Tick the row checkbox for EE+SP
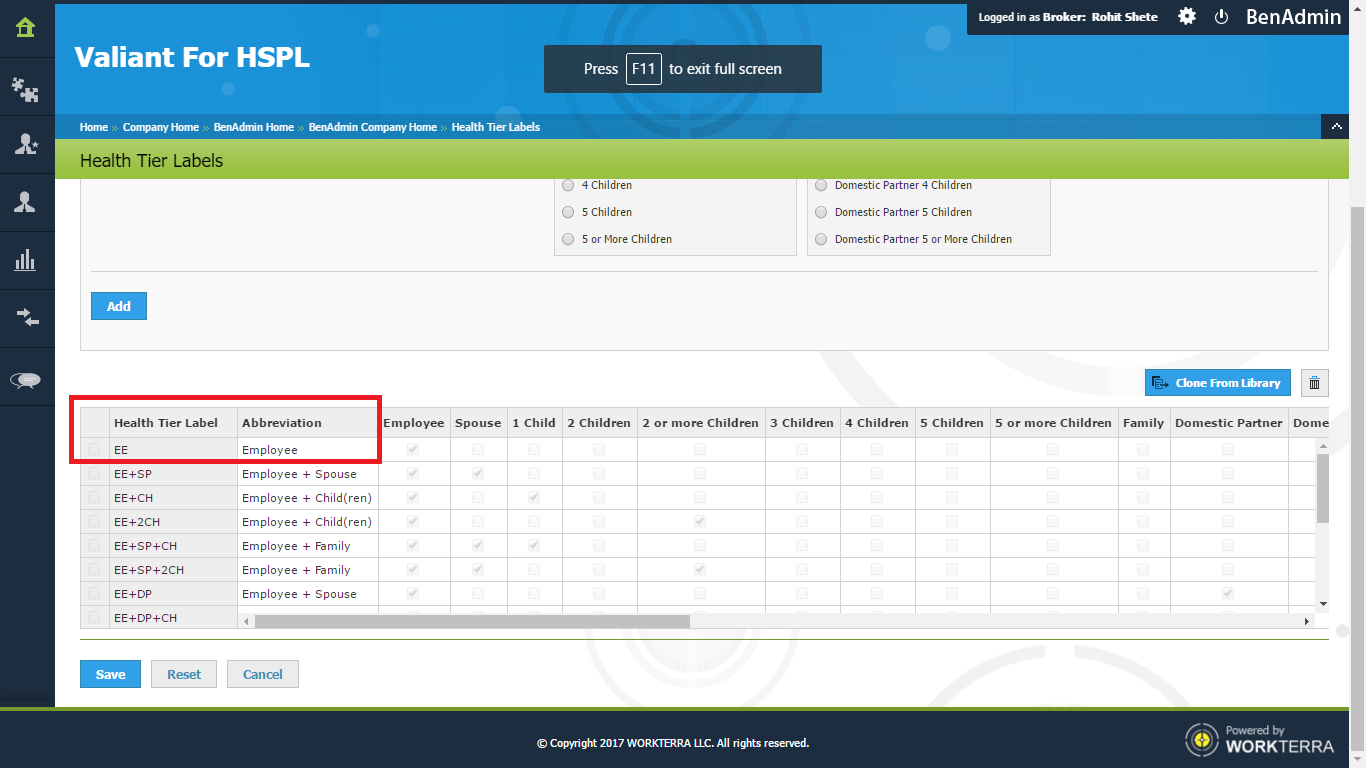The height and width of the screenshot is (768, 1366). (x=94, y=474)
